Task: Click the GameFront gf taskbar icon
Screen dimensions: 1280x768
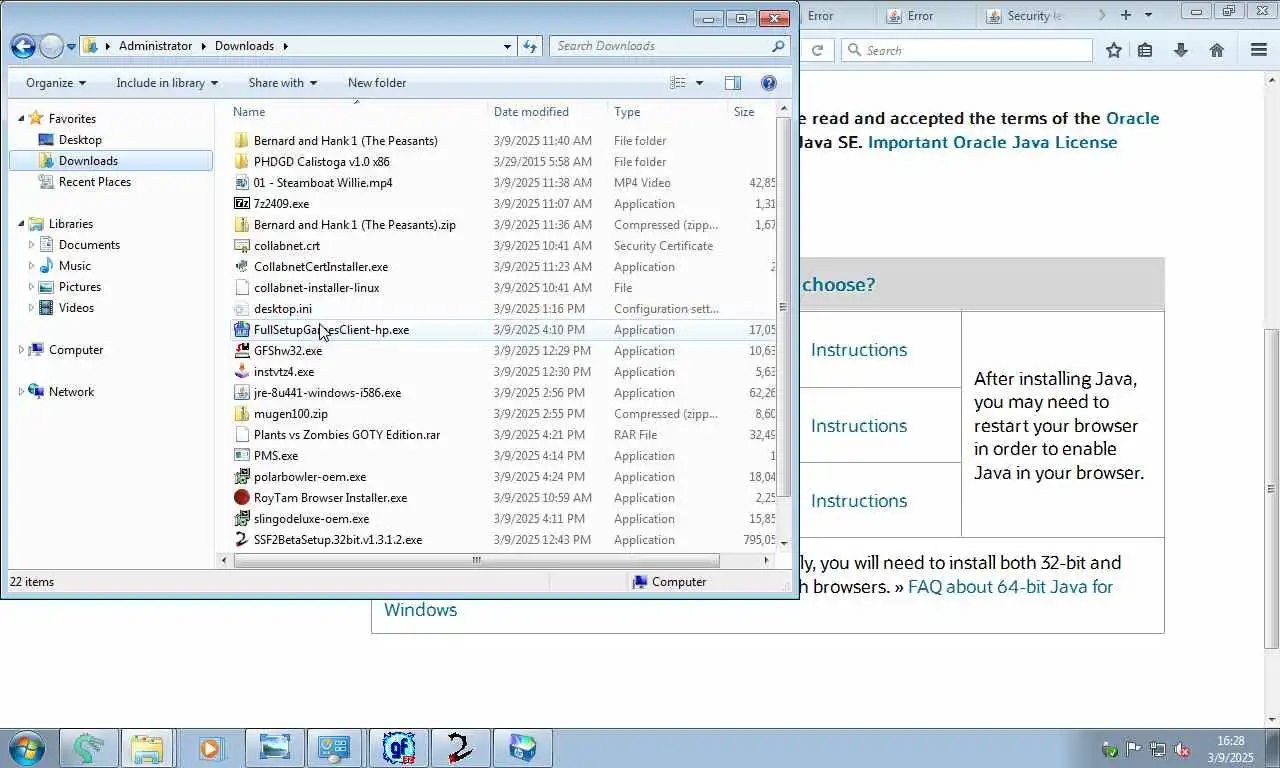Action: 399,748
